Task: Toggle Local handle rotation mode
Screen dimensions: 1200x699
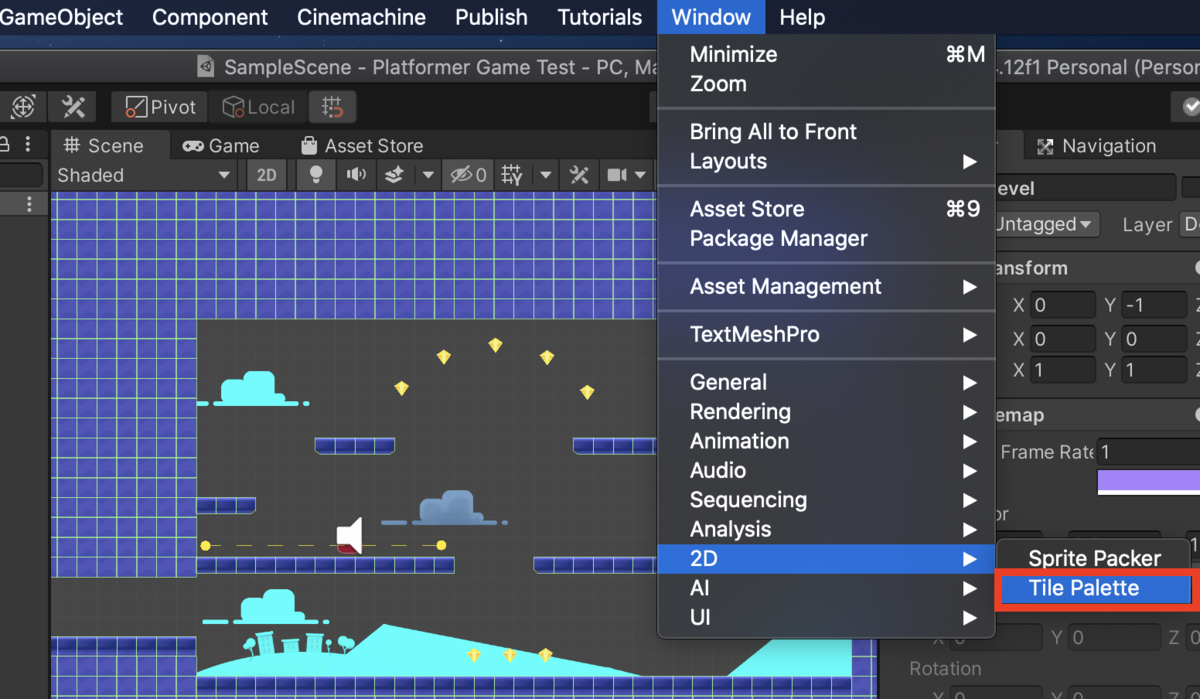Action: [258, 107]
